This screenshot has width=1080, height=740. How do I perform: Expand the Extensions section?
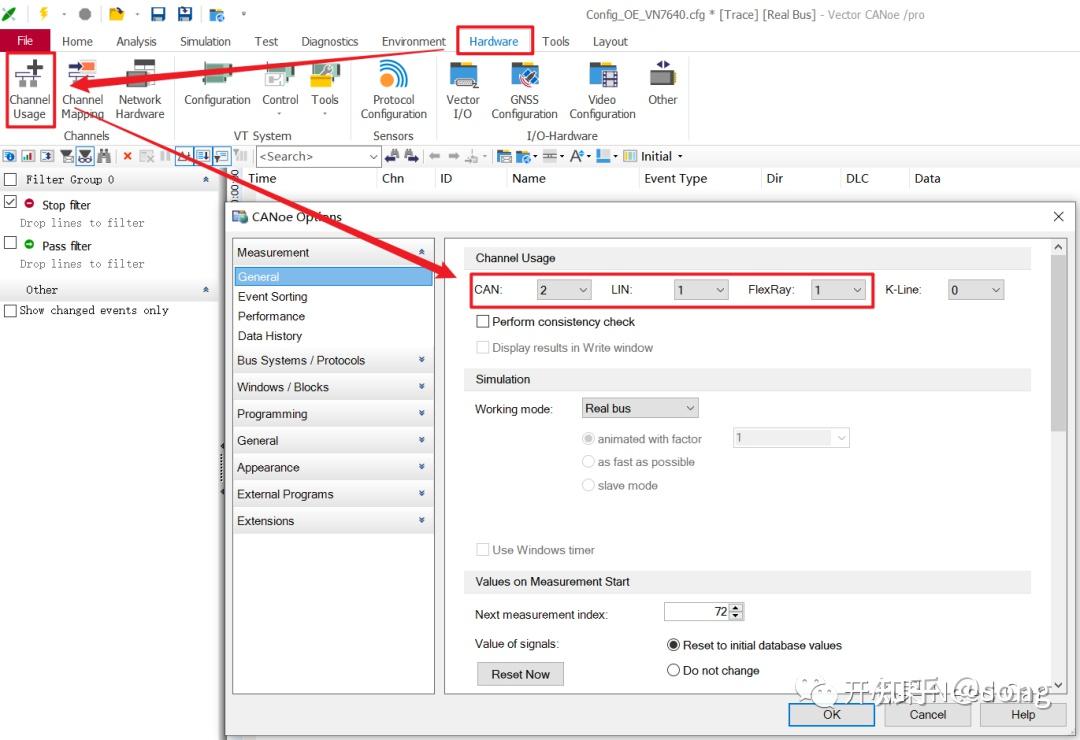tap(333, 521)
